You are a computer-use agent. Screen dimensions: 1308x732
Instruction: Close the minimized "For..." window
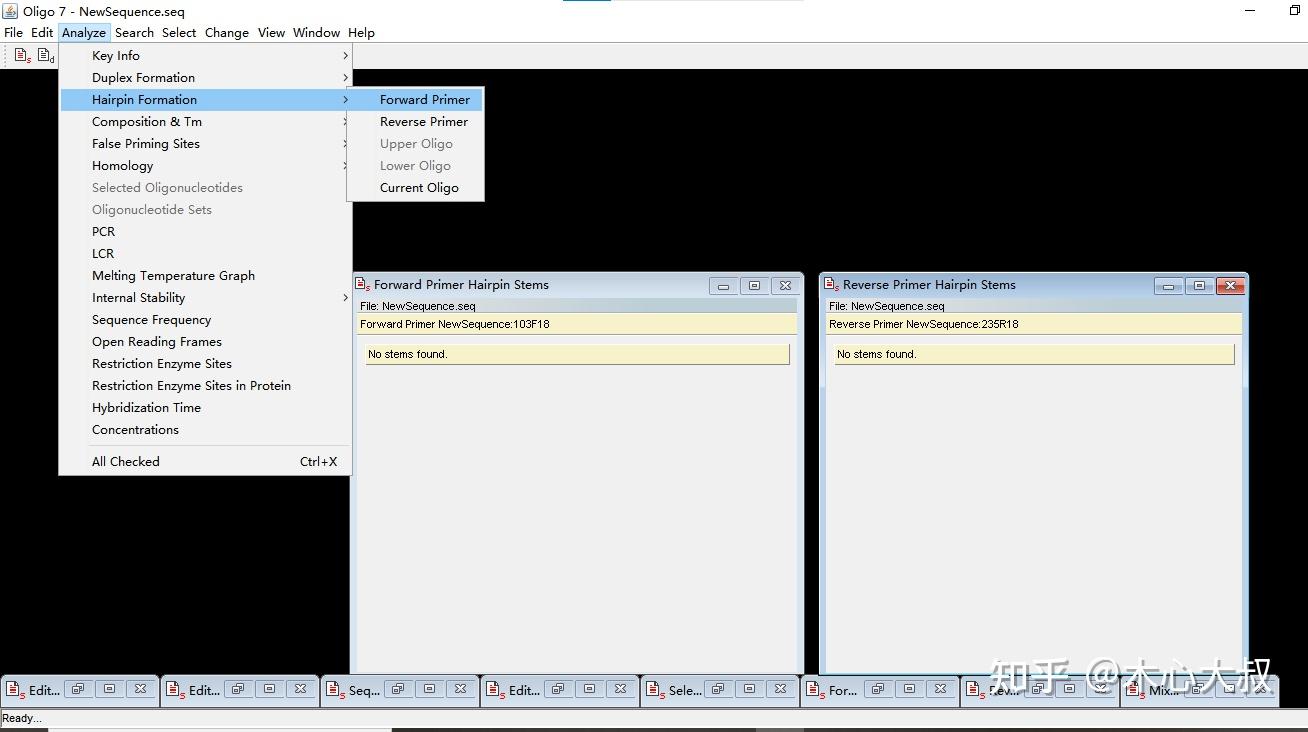pos(940,689)
